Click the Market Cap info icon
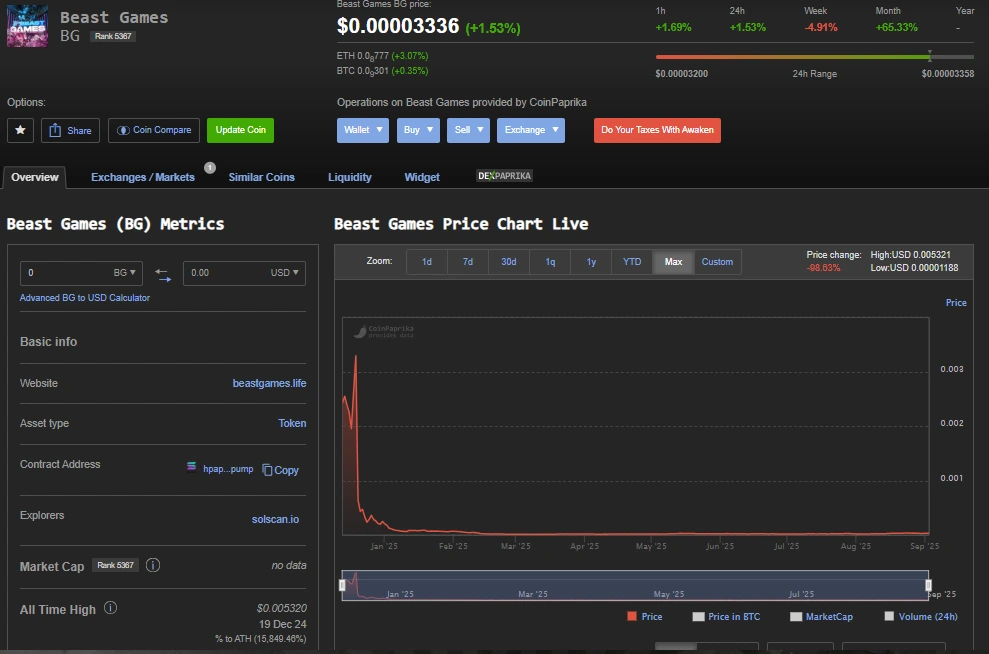 [153, 565]
